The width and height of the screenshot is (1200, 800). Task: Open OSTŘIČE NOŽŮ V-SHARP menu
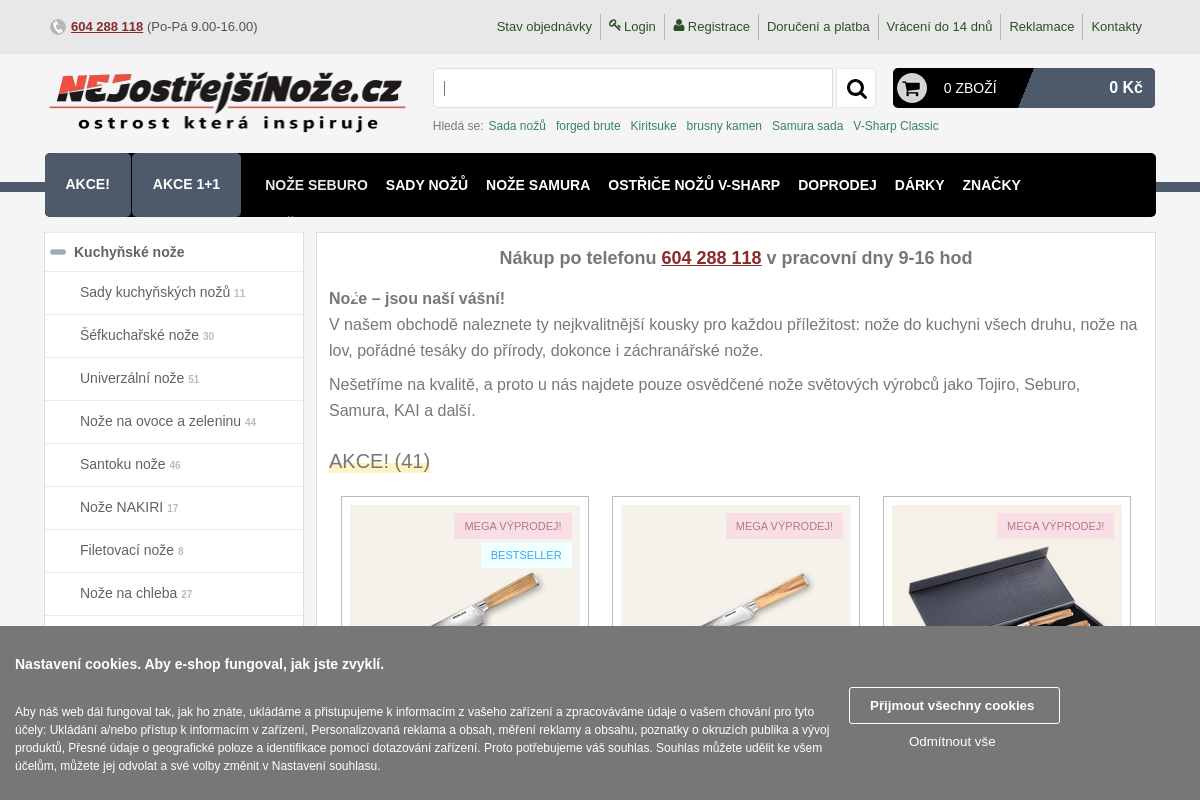coord(694,185)
